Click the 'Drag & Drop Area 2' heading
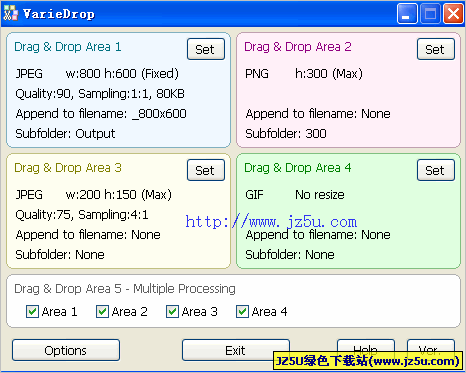 (x=298, y=47)
